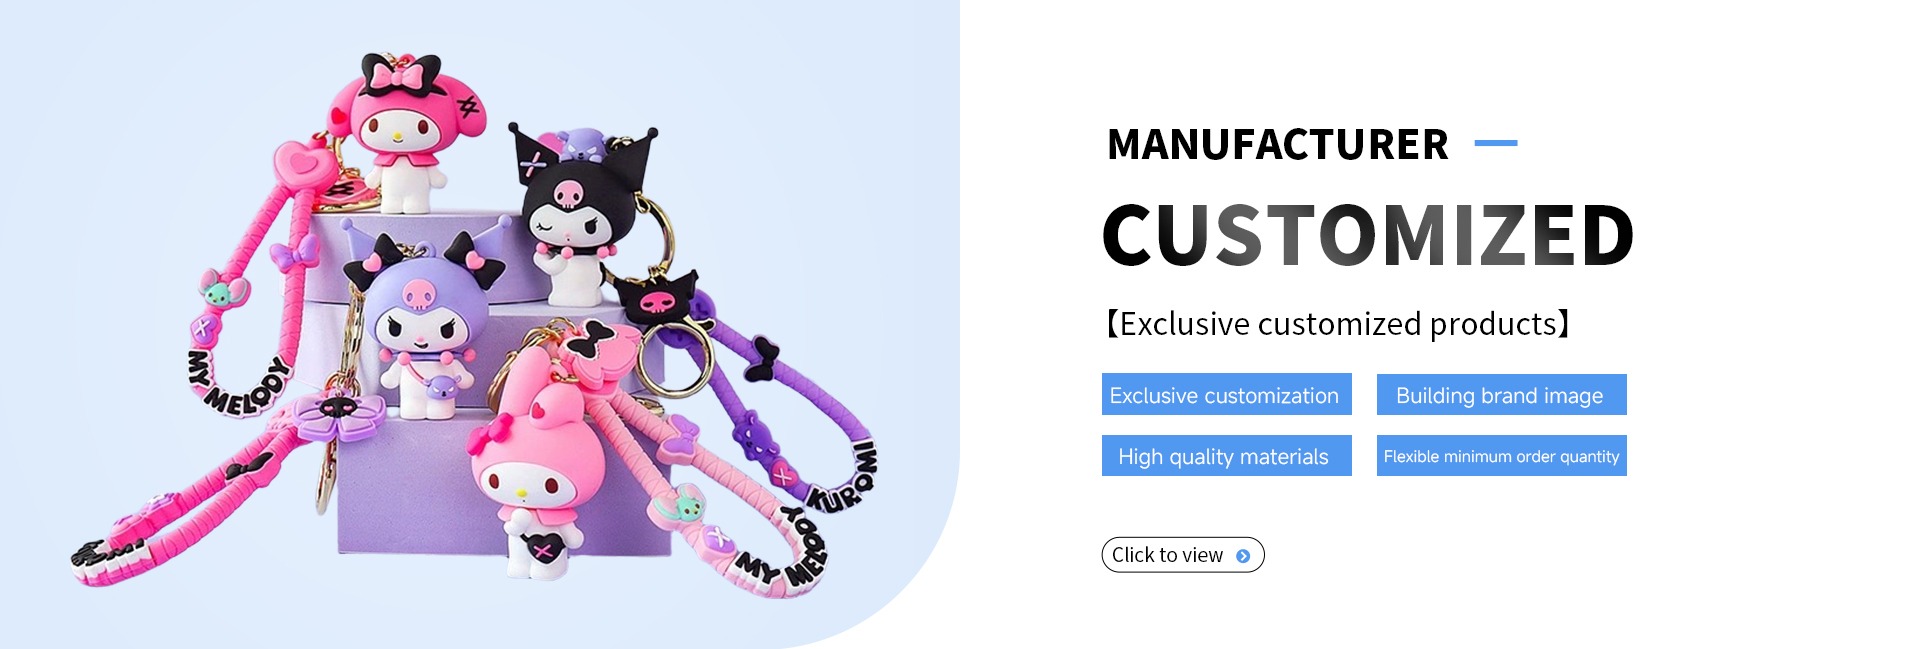Image resolution: width=1920 pixels, height=649 pixels.
Task: Click the large CUSTOMIZED headline
Action: (x=1367, y=236)
